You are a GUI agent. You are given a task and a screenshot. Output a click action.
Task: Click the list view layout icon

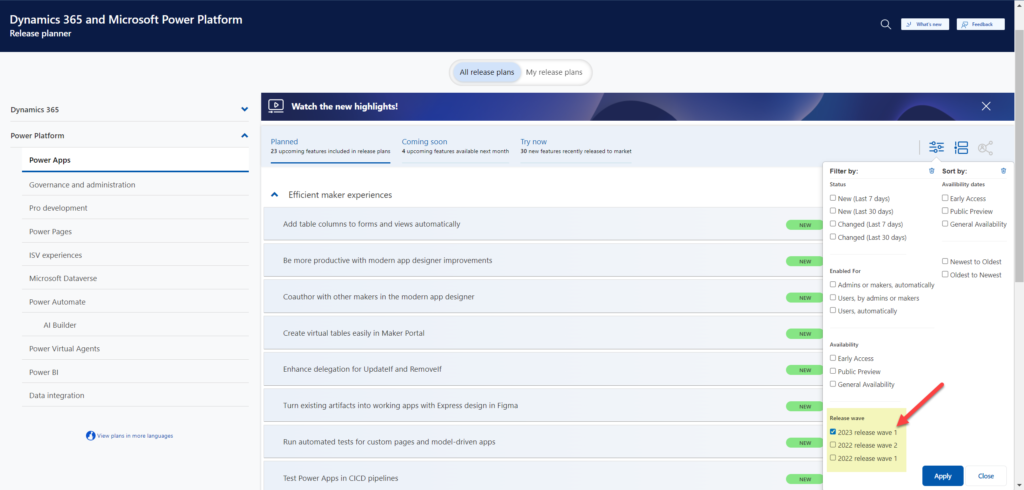point(961,148)
